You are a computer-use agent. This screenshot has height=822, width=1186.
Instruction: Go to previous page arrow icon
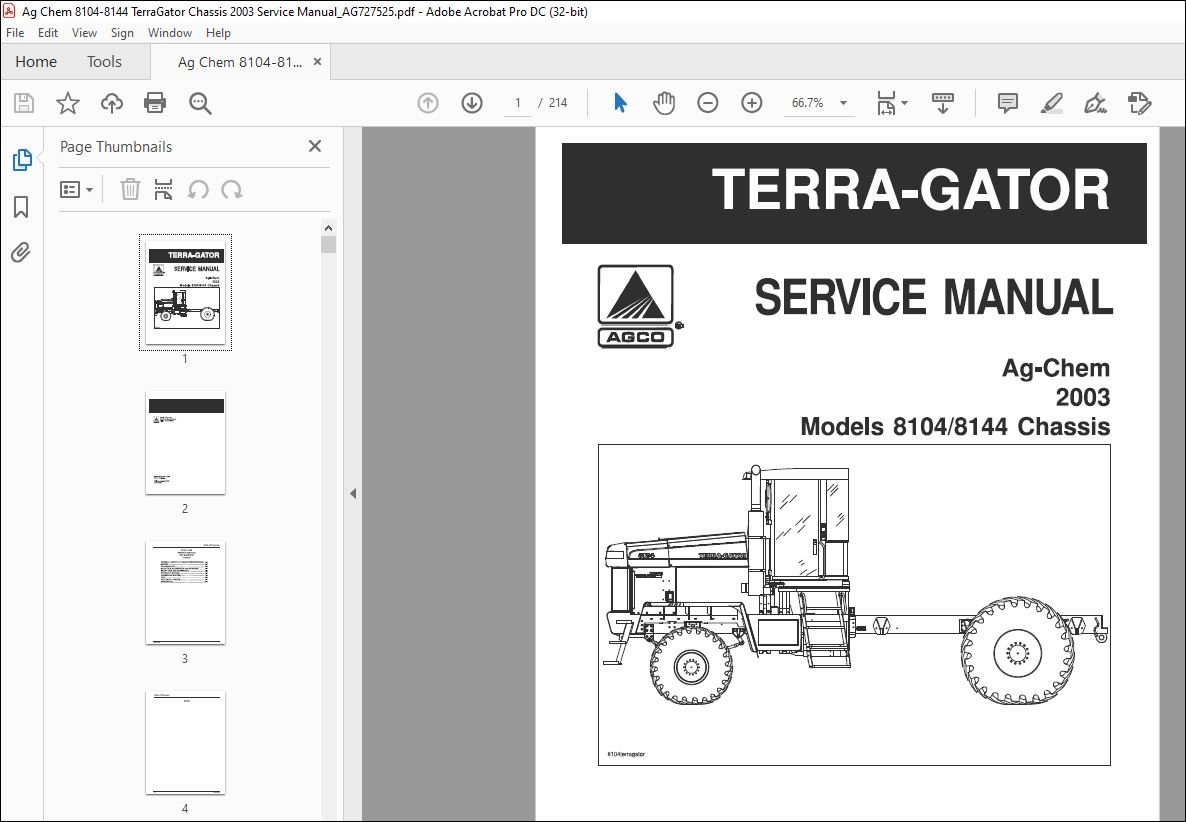[x=428, y=103]
